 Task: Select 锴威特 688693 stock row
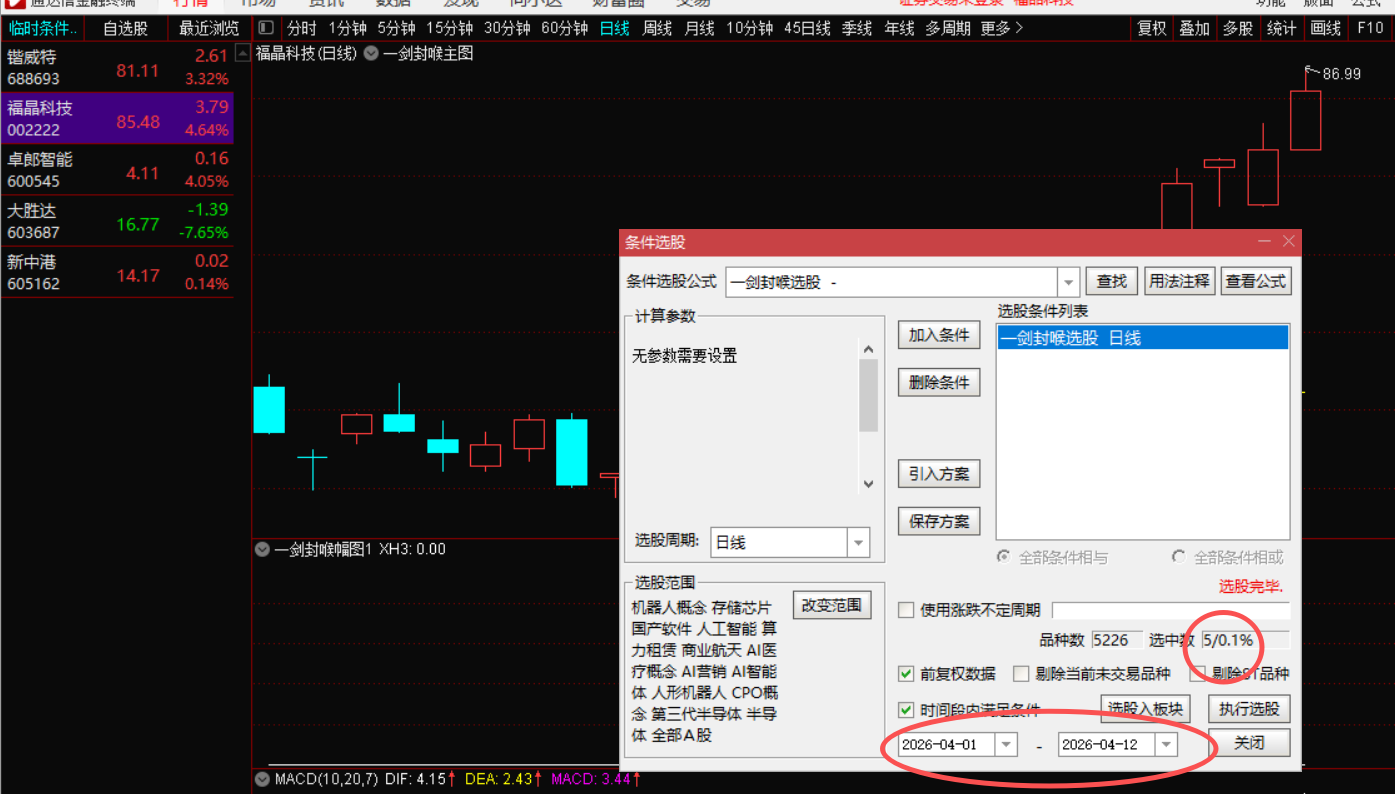click(117, 67)
